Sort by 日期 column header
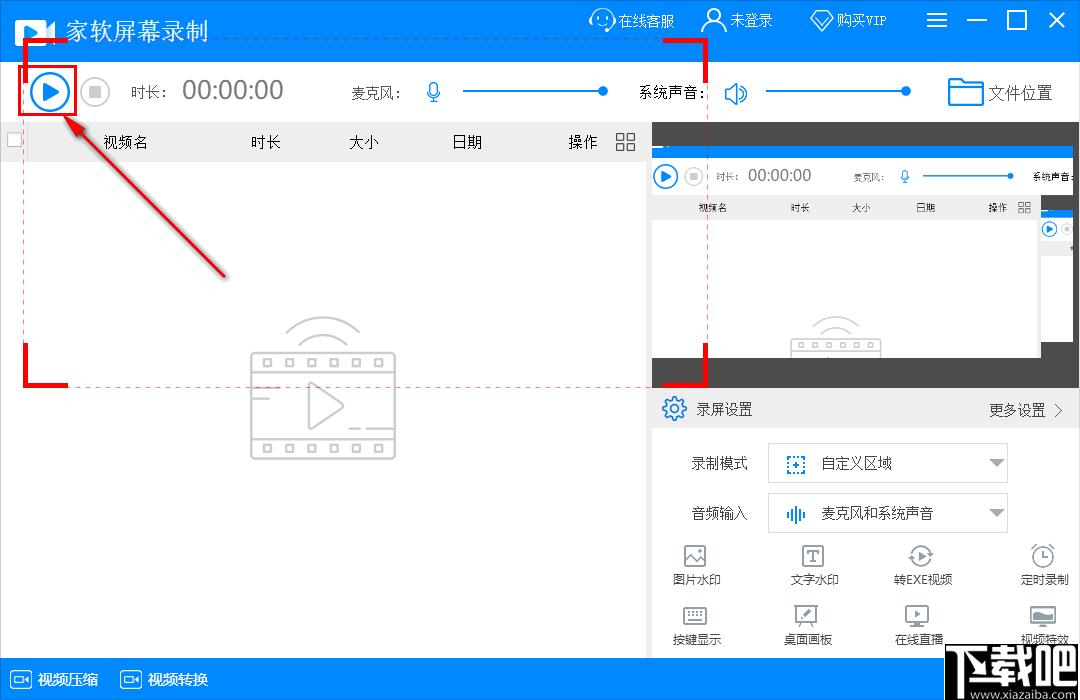 [467, 142]
